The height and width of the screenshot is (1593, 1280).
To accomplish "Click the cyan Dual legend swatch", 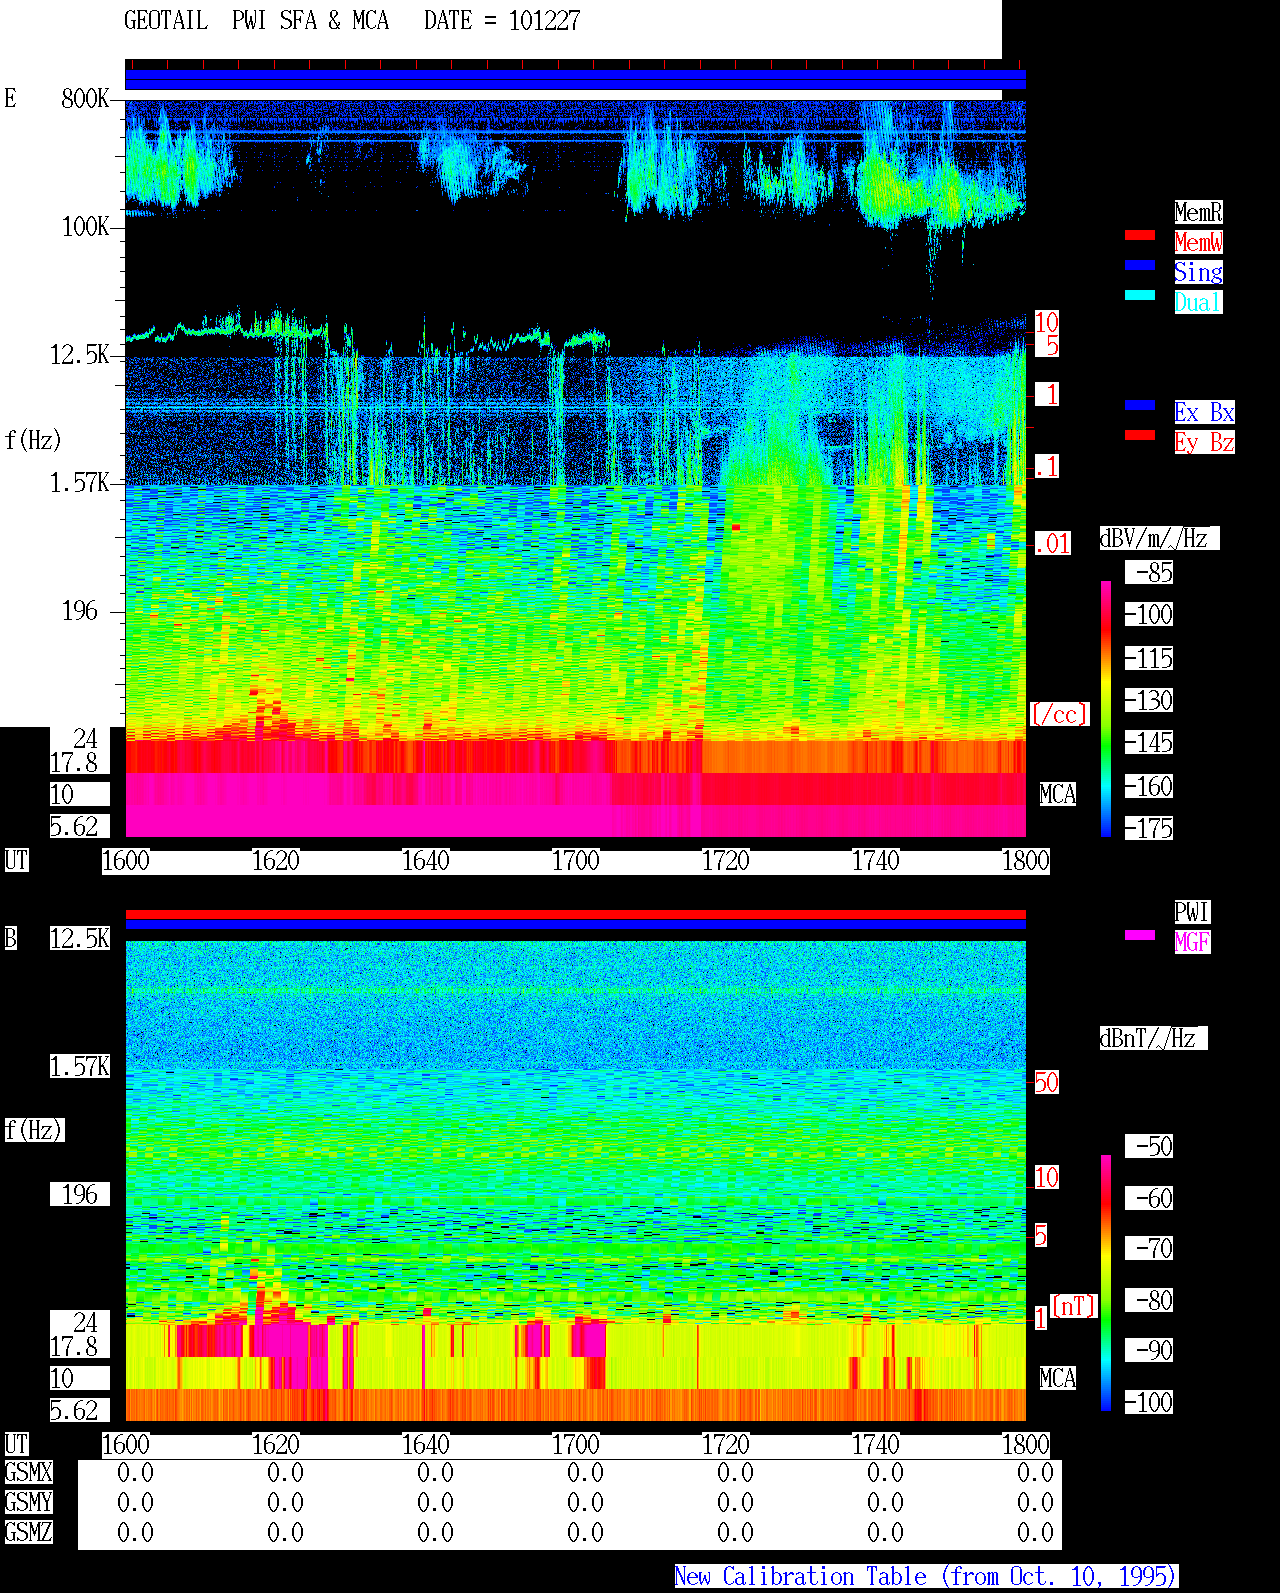I will coord(1140,295).
